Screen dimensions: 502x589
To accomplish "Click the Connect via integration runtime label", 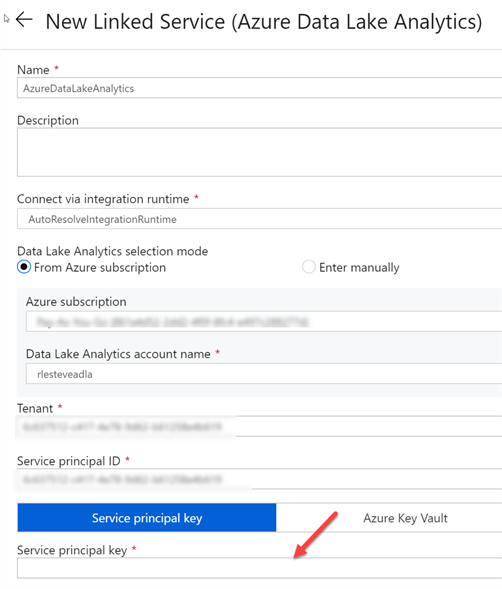I will click(x=103, y=199).
